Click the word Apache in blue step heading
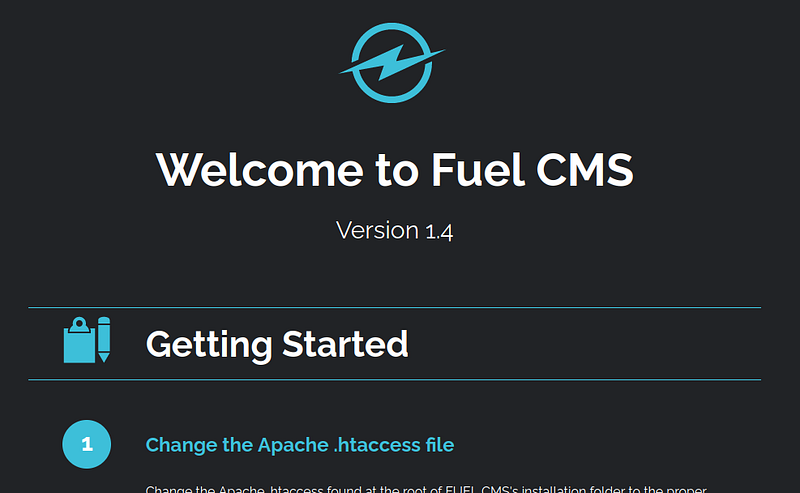 (x=293, y=446)
